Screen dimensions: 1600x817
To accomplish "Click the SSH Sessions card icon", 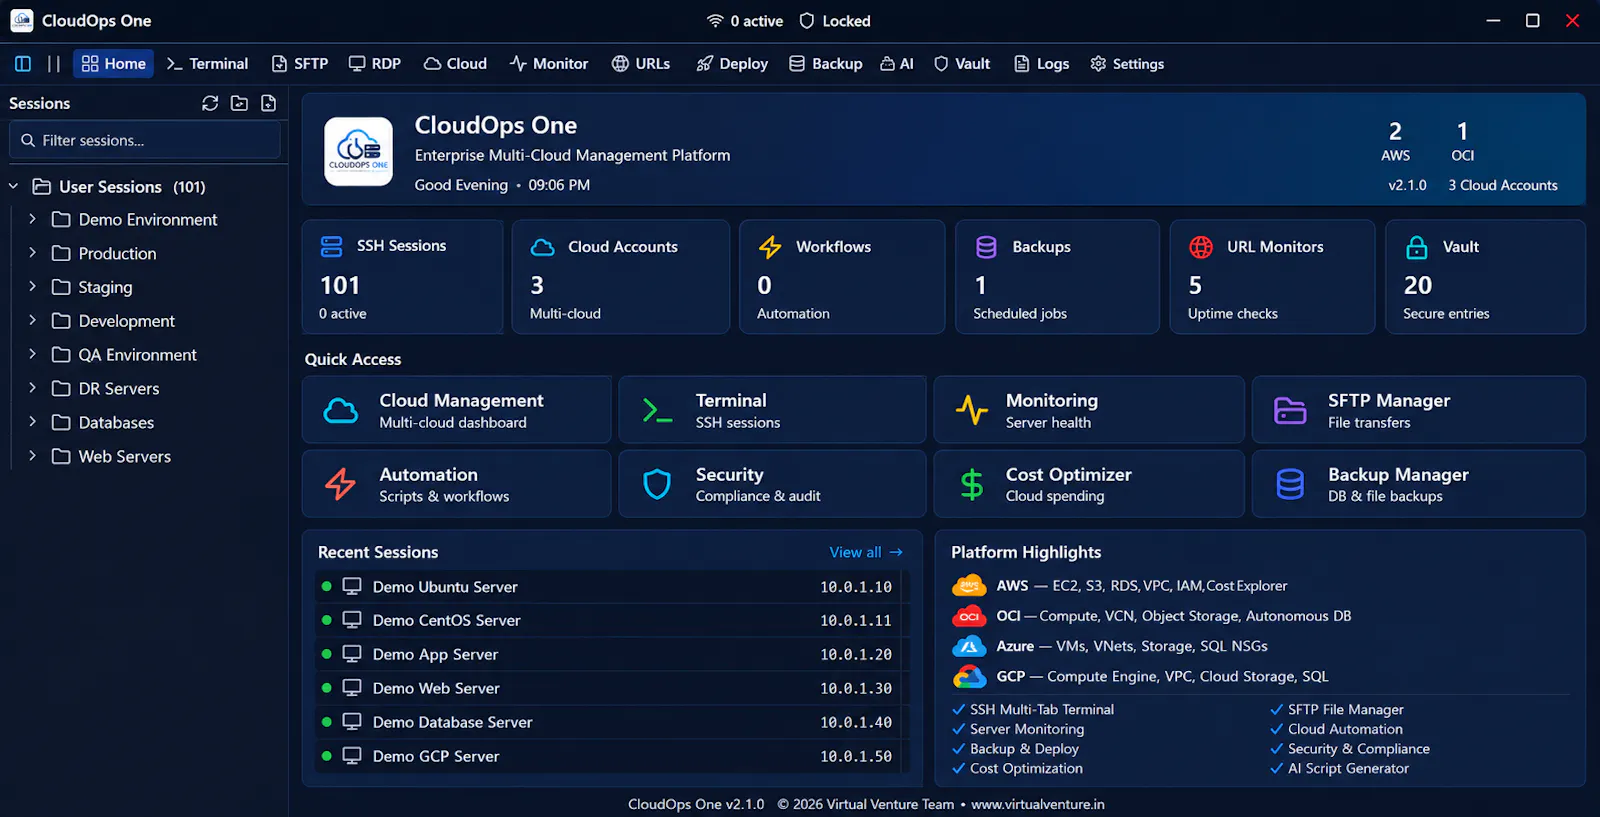I will (331, 246).
